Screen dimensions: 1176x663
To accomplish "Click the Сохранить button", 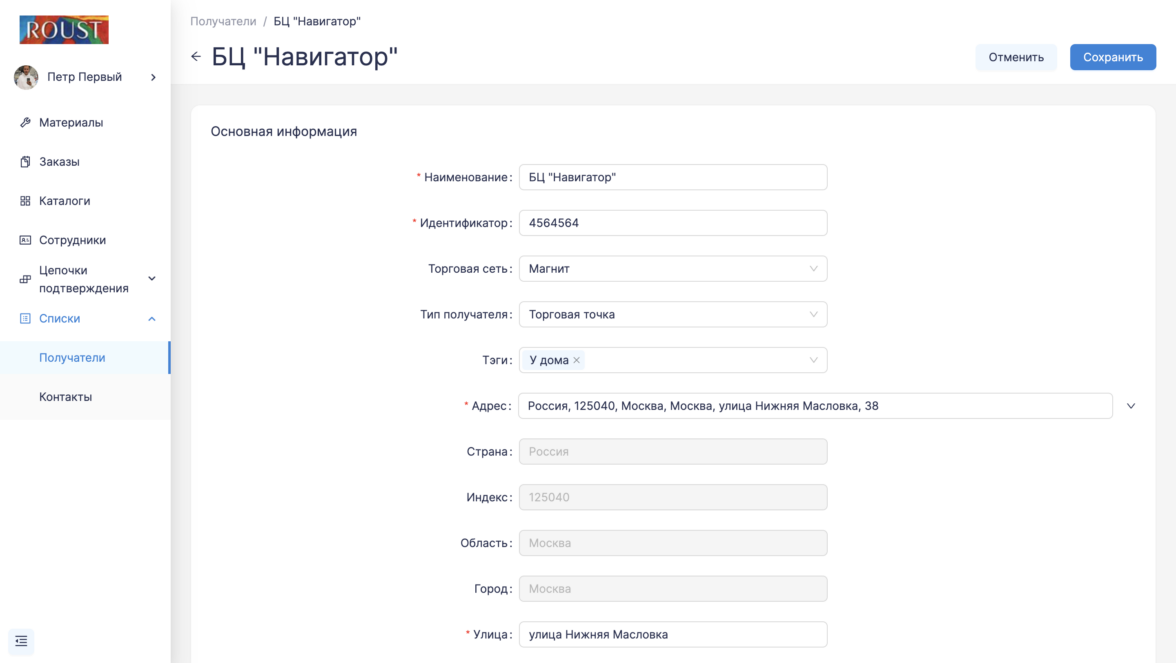I will pyautogui.click(x=1112, y=57).
